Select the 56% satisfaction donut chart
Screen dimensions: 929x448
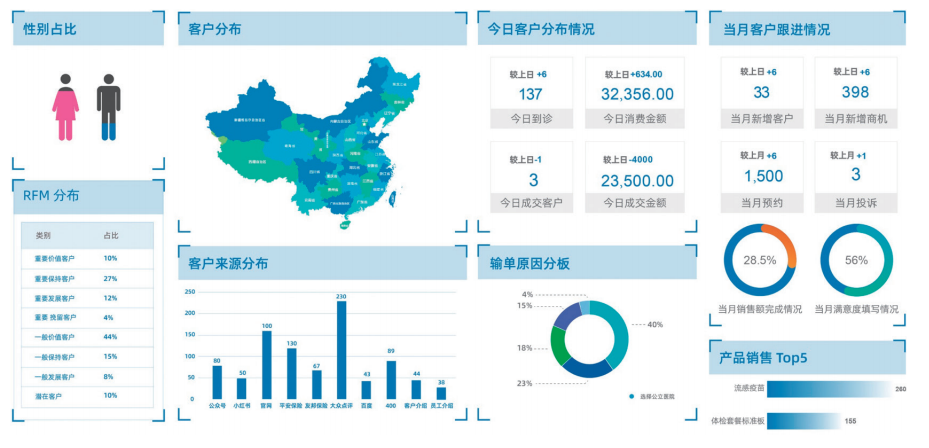tap(856, 260)
